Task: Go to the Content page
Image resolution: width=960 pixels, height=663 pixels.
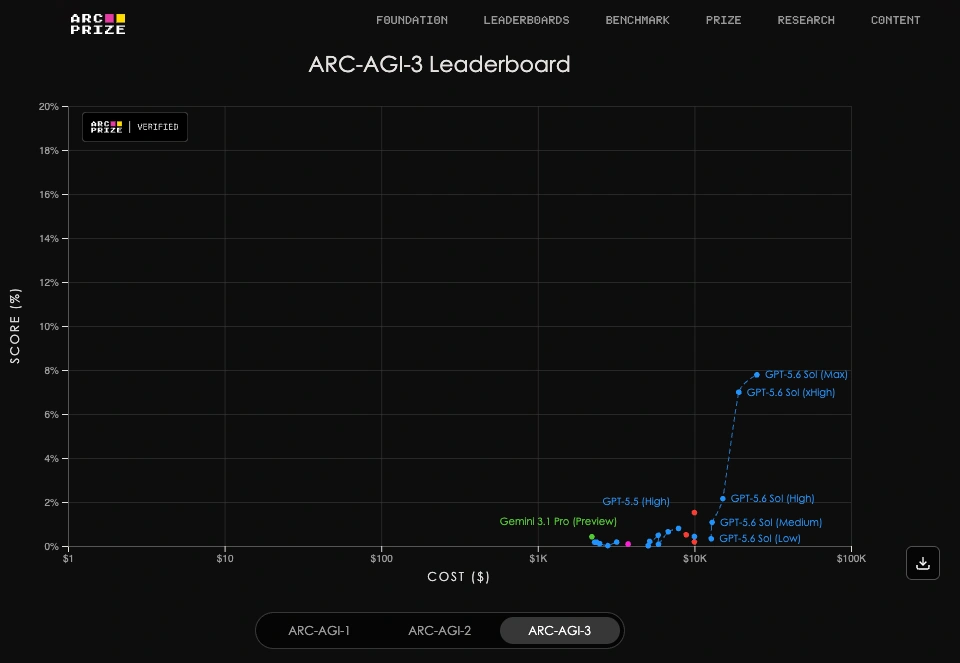Action: pyautogui.click(x=895, y=20)
